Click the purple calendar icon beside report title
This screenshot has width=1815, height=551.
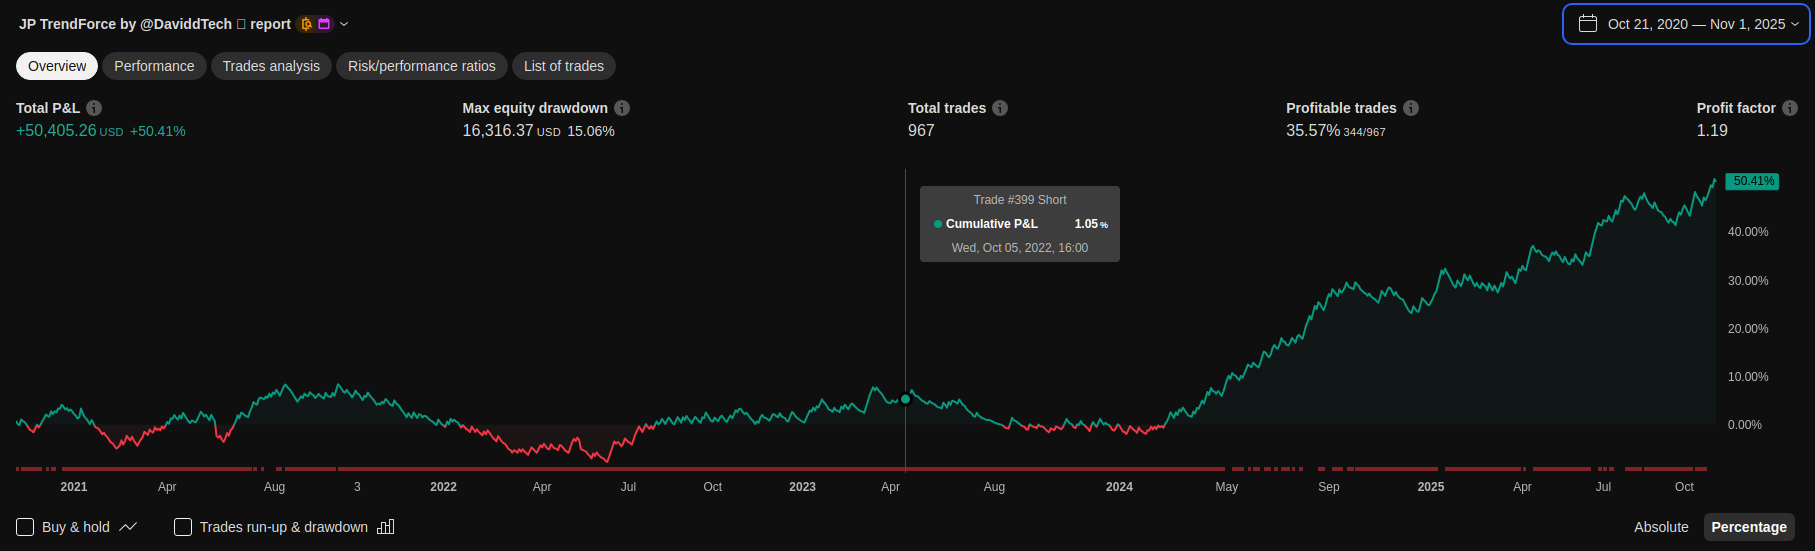coord(324,24)
